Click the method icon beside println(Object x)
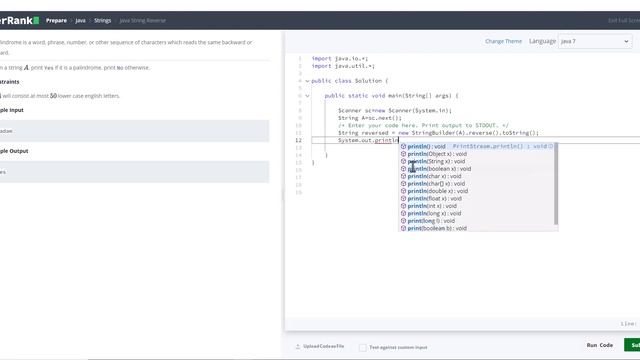This screenshot has height=360, width=640. tap(403, 154)
